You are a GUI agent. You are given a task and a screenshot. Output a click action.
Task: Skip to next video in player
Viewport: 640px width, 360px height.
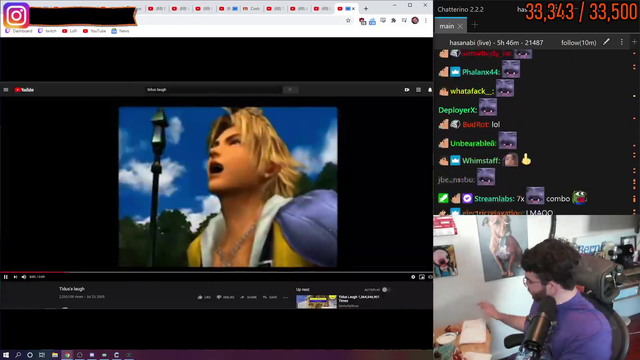point(15,277)
